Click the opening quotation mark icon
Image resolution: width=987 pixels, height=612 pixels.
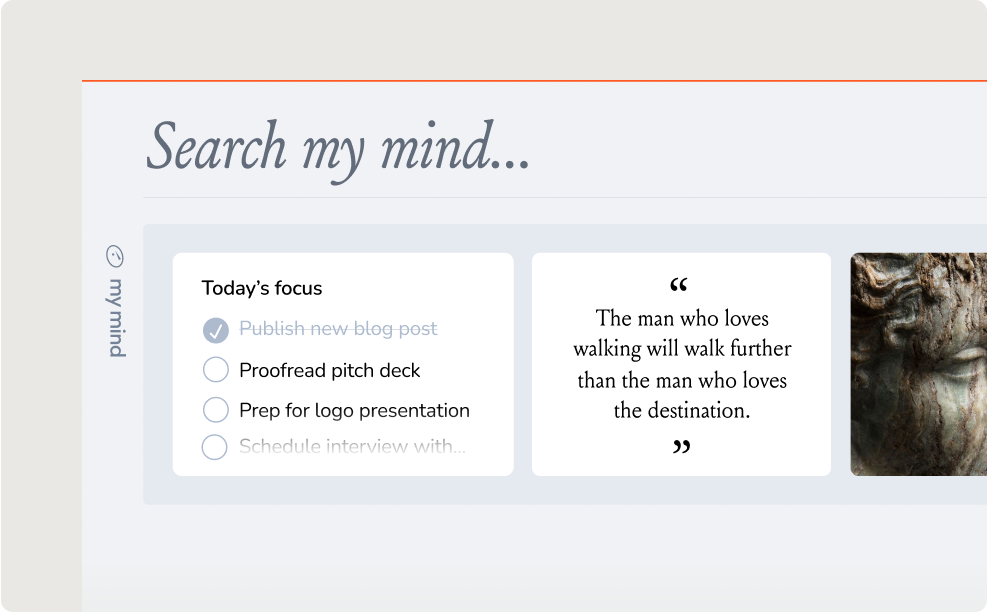[x=679, y=286]
